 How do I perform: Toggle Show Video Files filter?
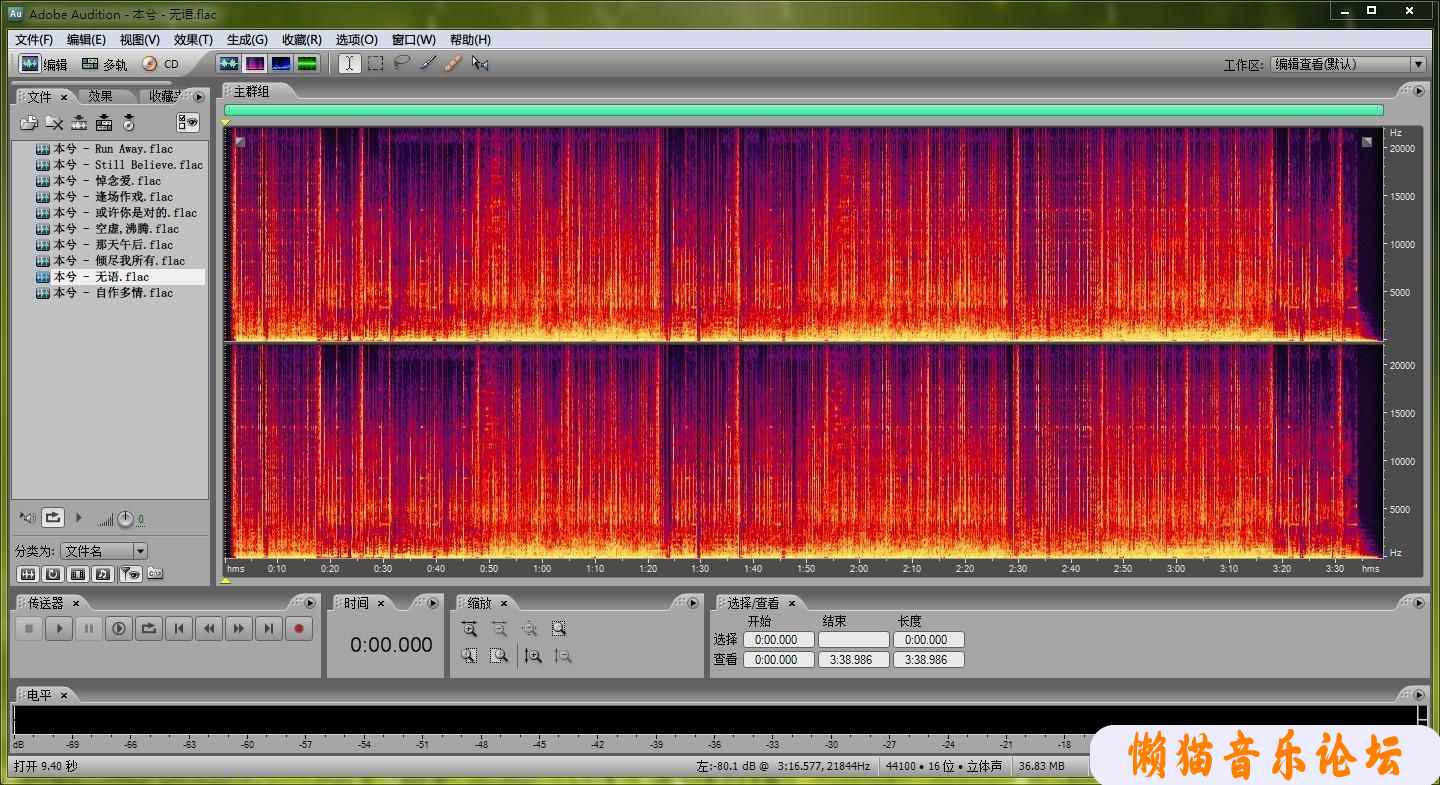click(x=78, y=574)
